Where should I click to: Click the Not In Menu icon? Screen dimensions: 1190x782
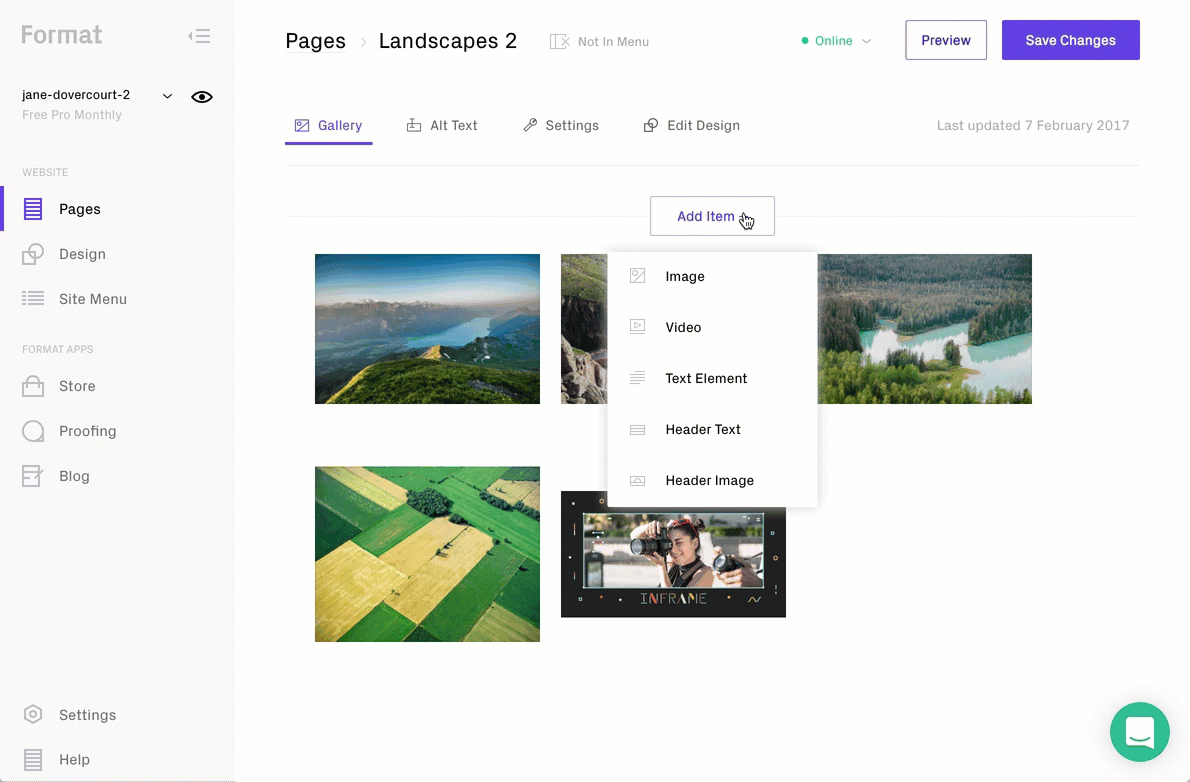pyautogui.click(x=559, y=41)
